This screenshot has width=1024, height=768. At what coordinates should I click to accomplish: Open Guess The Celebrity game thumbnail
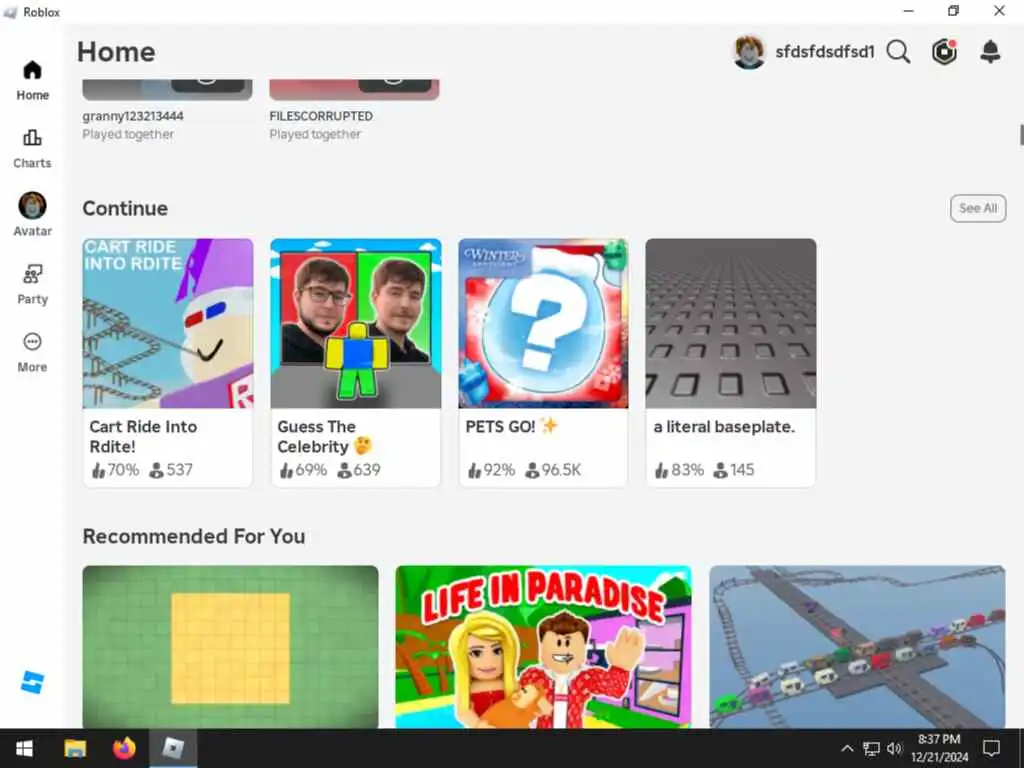[356, 323]
